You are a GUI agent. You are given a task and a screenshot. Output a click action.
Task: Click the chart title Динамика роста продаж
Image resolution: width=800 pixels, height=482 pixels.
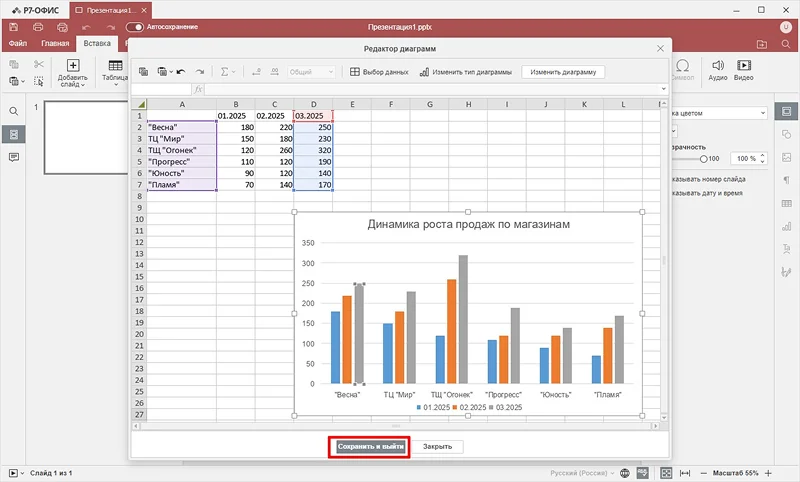click(468, 224)
